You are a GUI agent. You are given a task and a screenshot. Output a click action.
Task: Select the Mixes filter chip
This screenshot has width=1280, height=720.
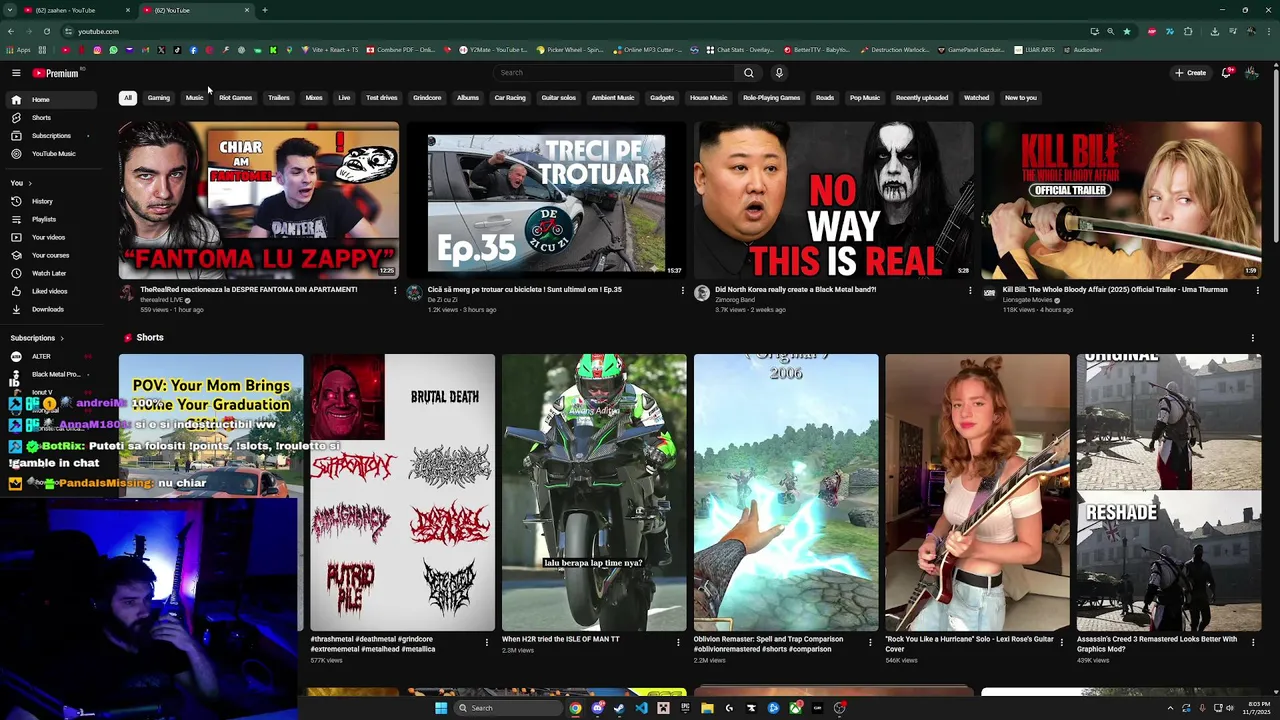314,98
